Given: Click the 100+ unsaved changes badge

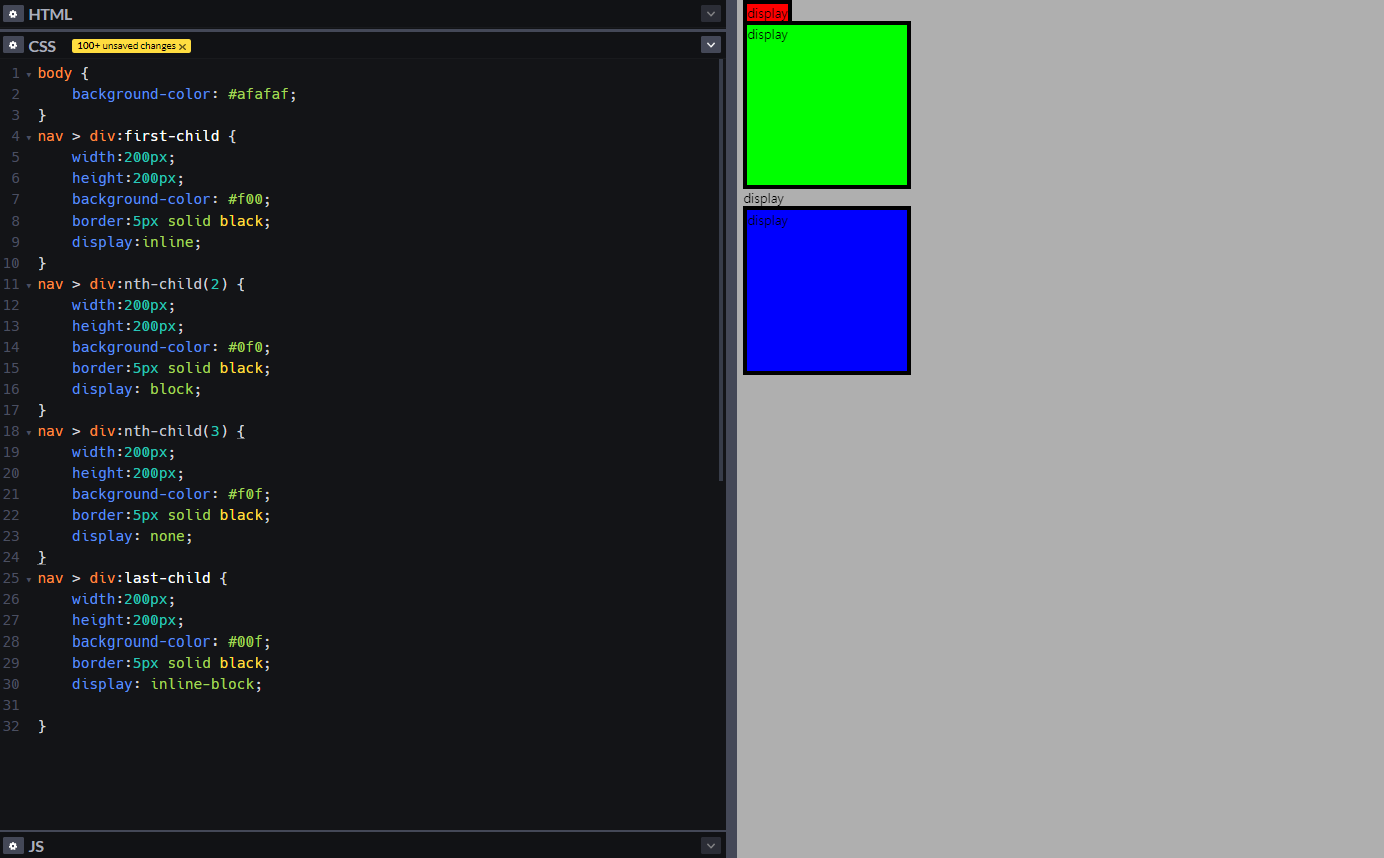Looking at the screenshot, I should coord(131,46).
